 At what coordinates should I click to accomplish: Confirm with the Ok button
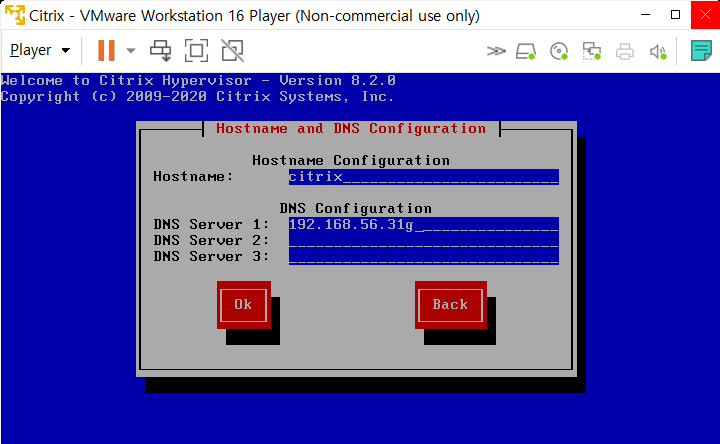tap(243, 305)
